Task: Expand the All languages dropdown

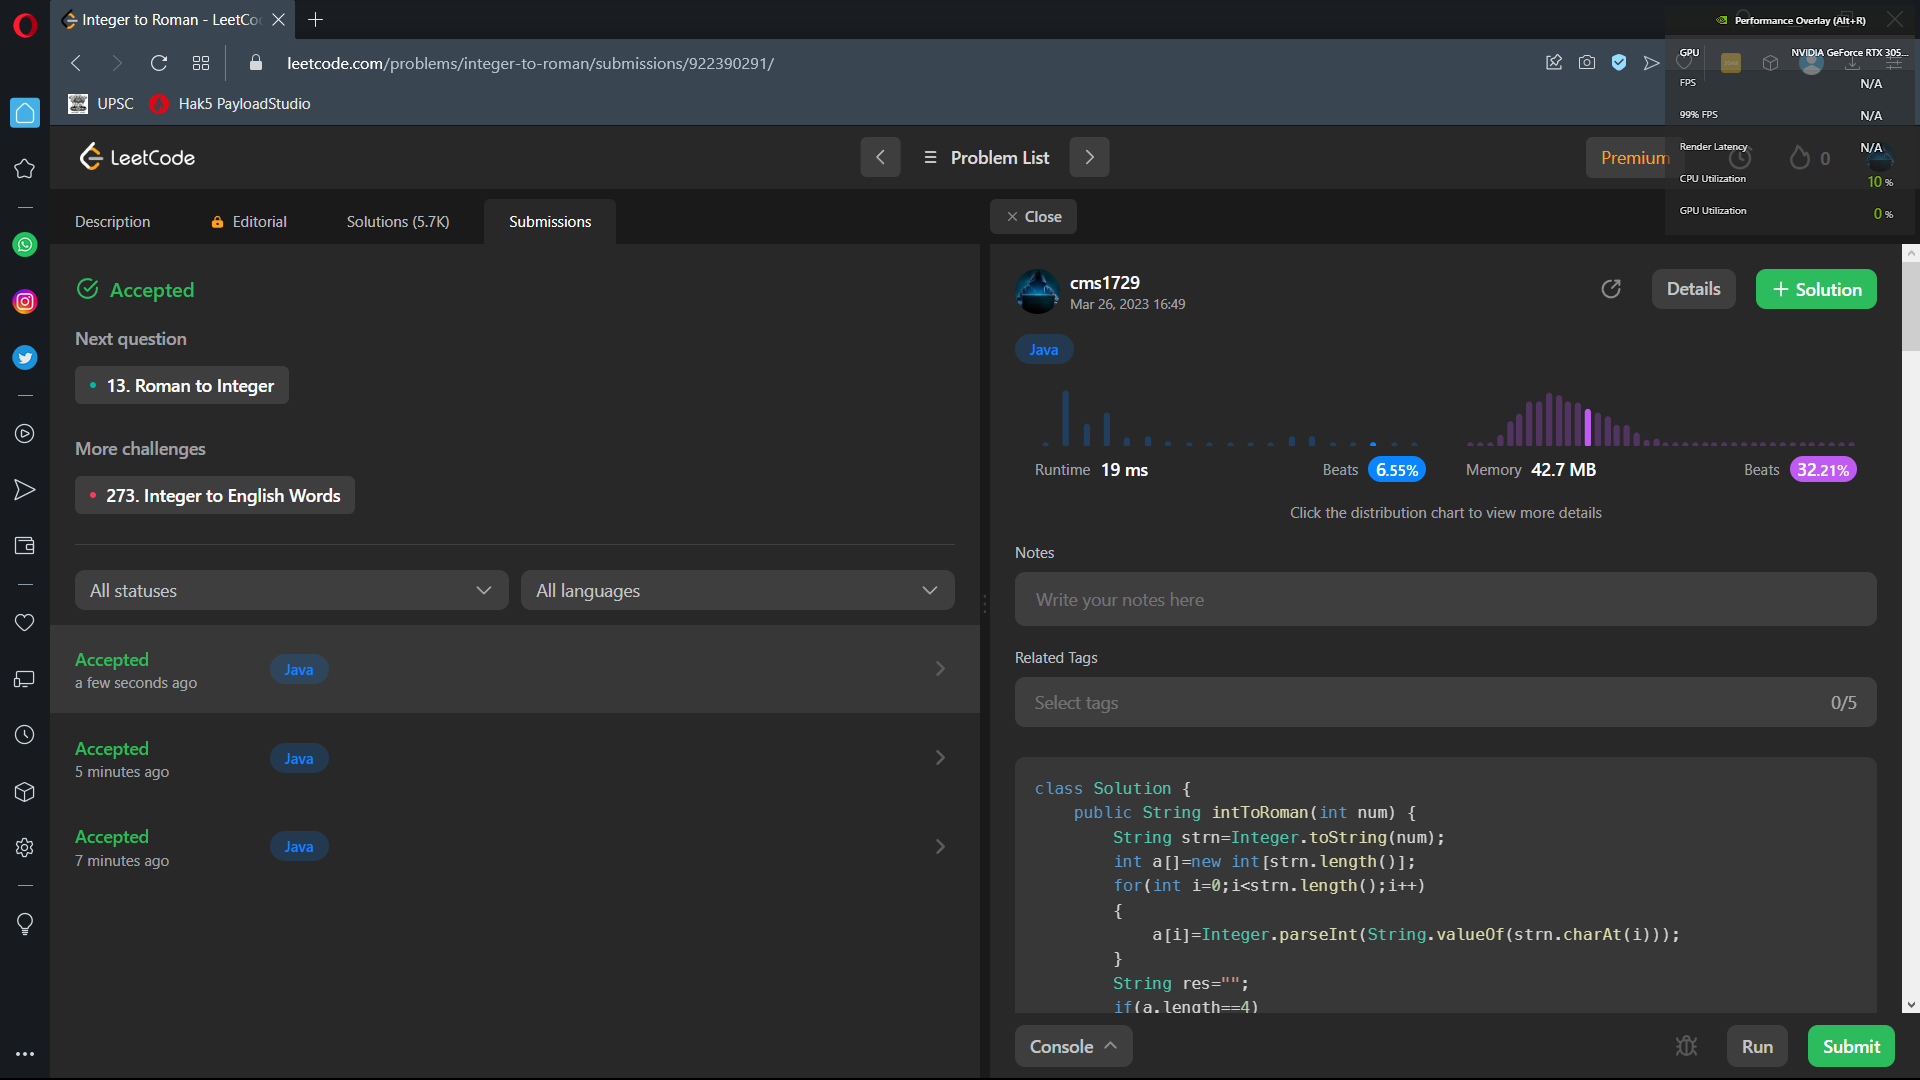Action: pos(737,590)
